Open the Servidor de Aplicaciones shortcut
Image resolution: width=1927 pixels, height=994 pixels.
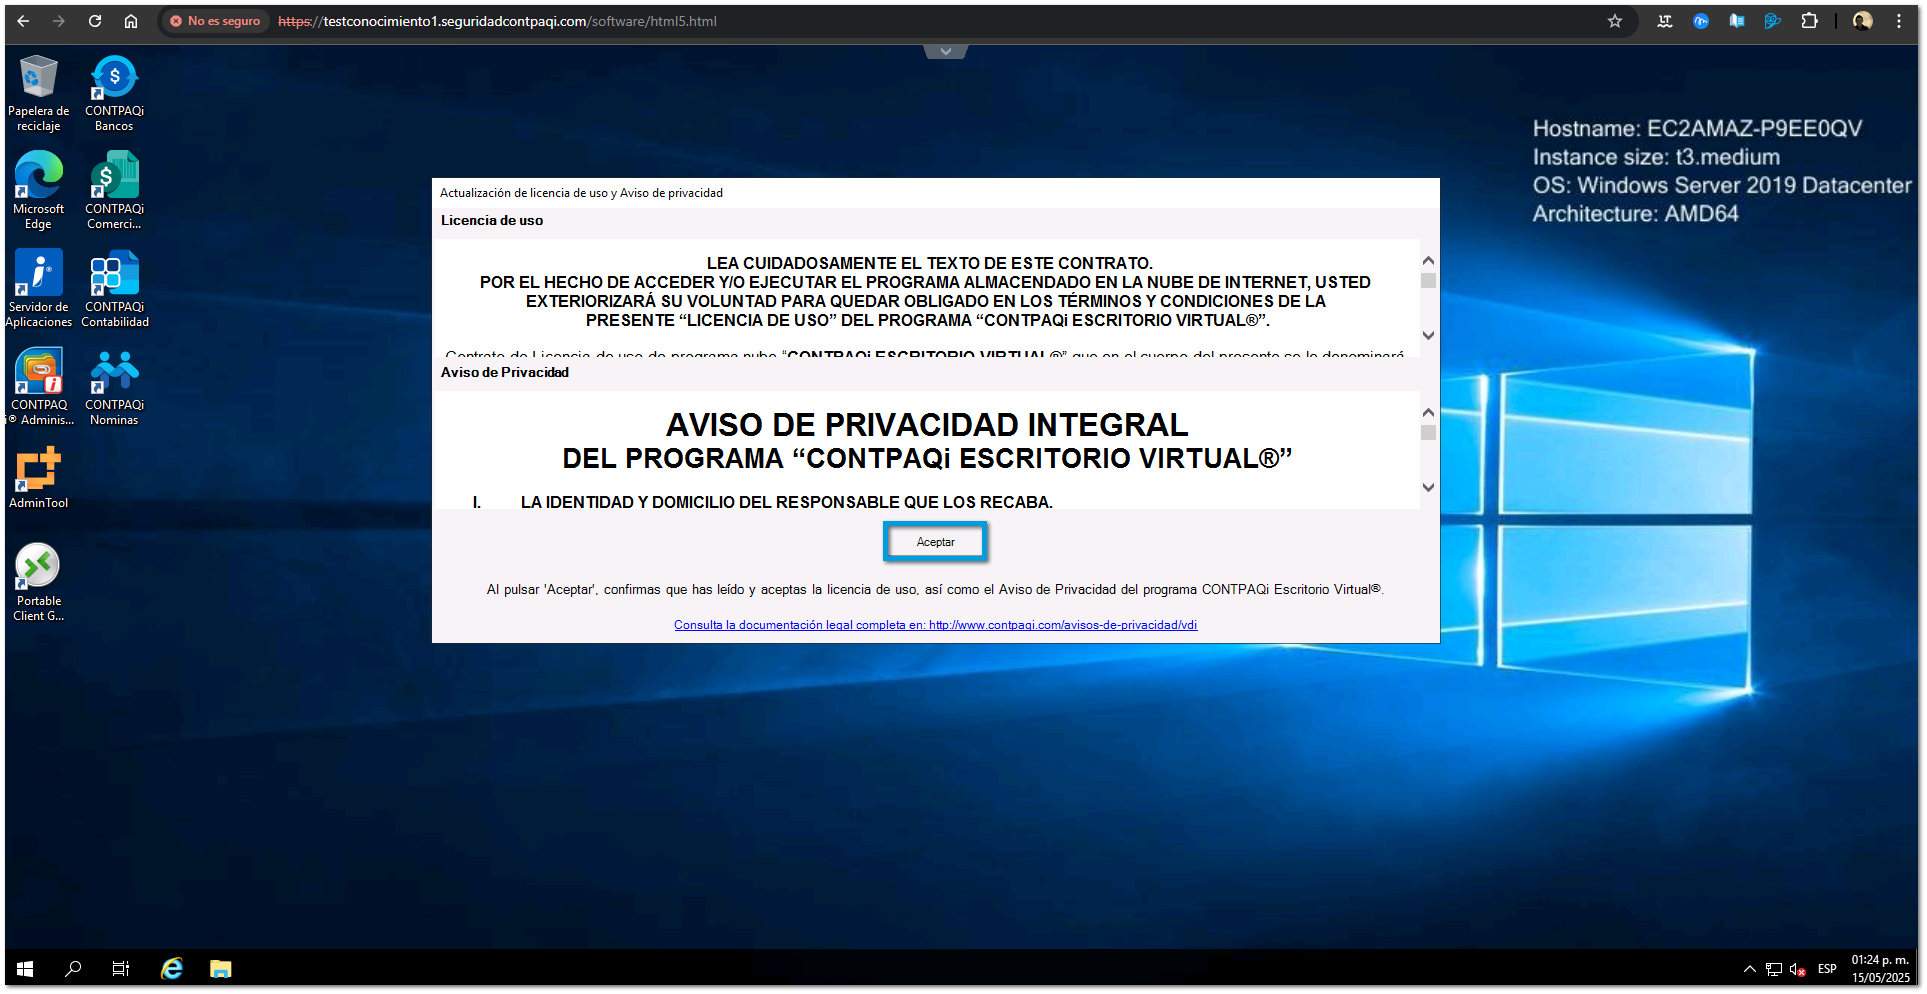[x=38, y=289]
